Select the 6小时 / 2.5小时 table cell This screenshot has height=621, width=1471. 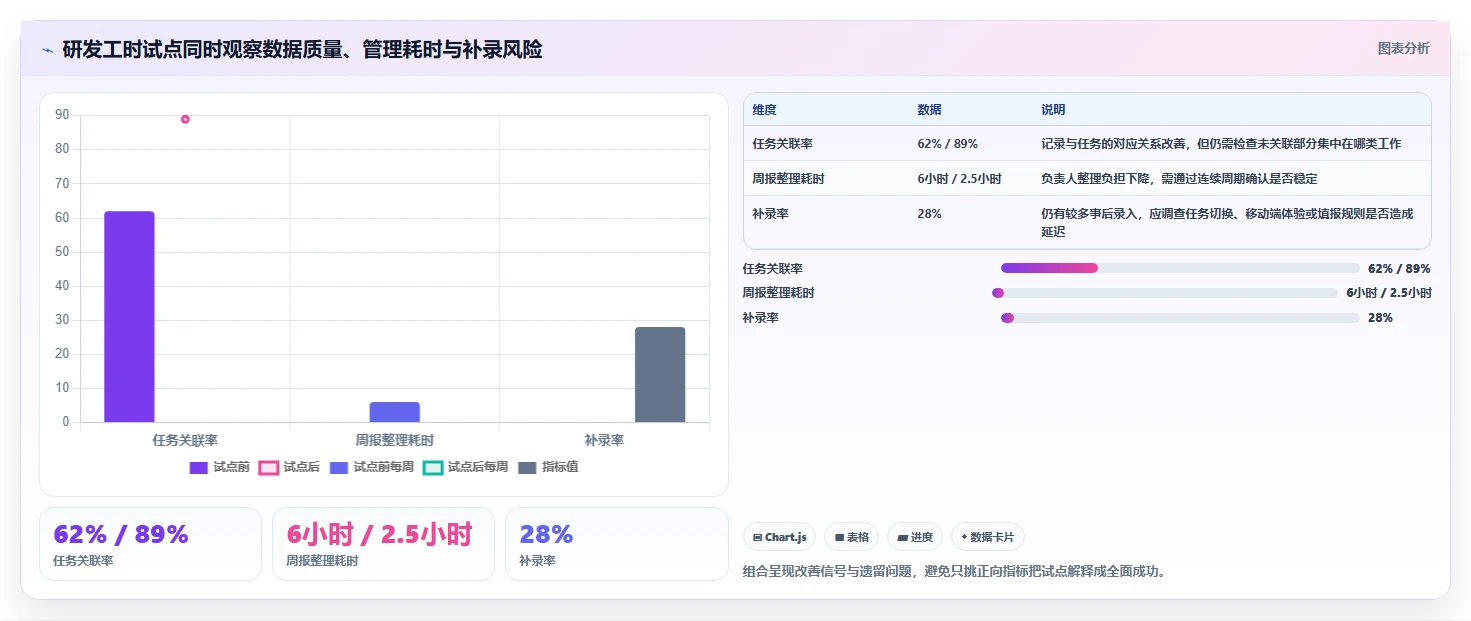[959, 179]
